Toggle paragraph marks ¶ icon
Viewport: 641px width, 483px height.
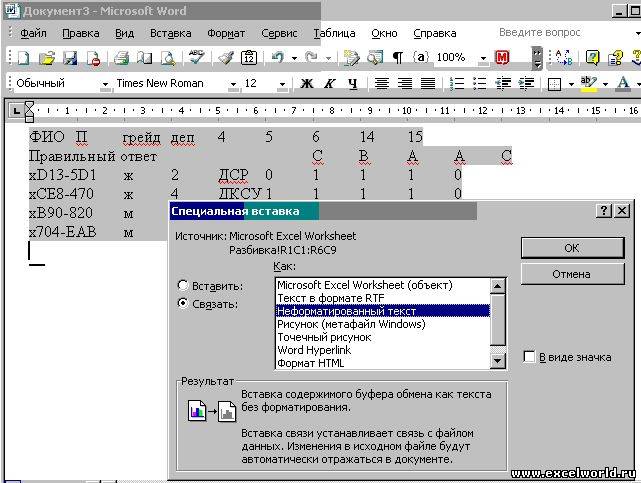point(398,58)
